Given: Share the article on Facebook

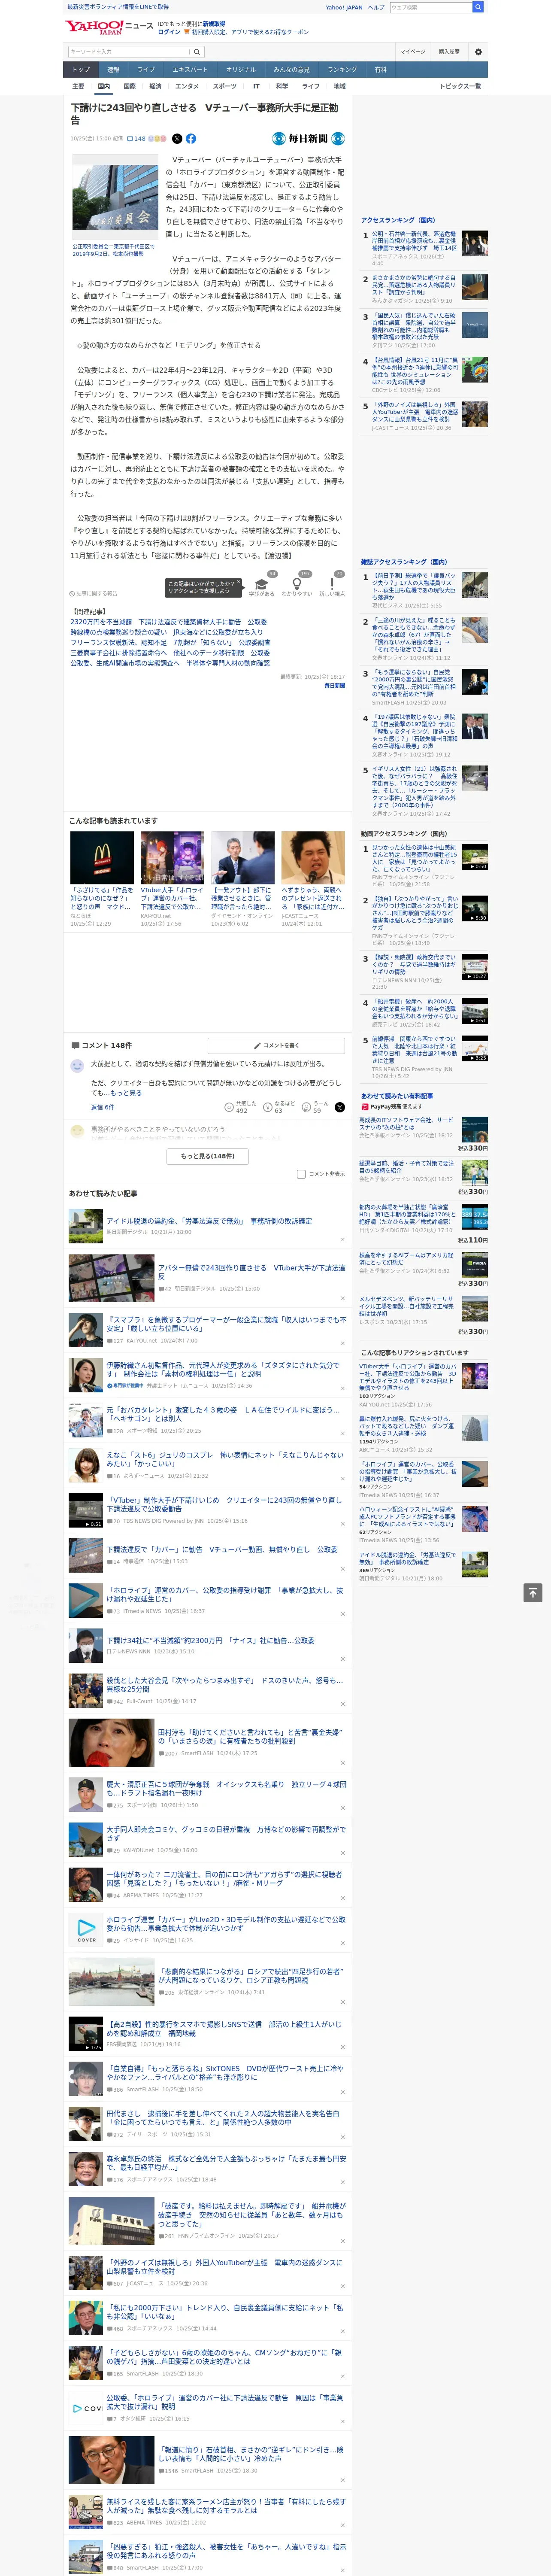Looking at the screenshot, I should [190, 139].
